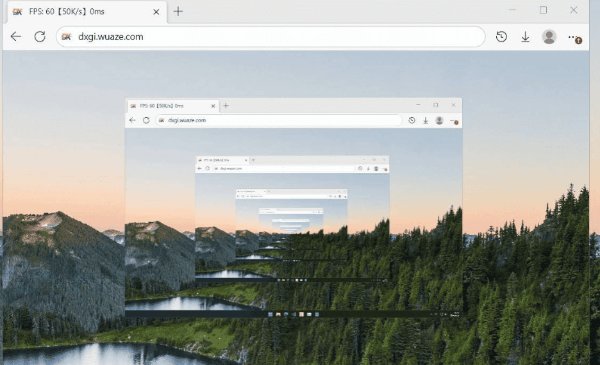This screenshot has height=365, width=600.
Task: Click download icon in nested mirrored window
Action: [426, 121]
